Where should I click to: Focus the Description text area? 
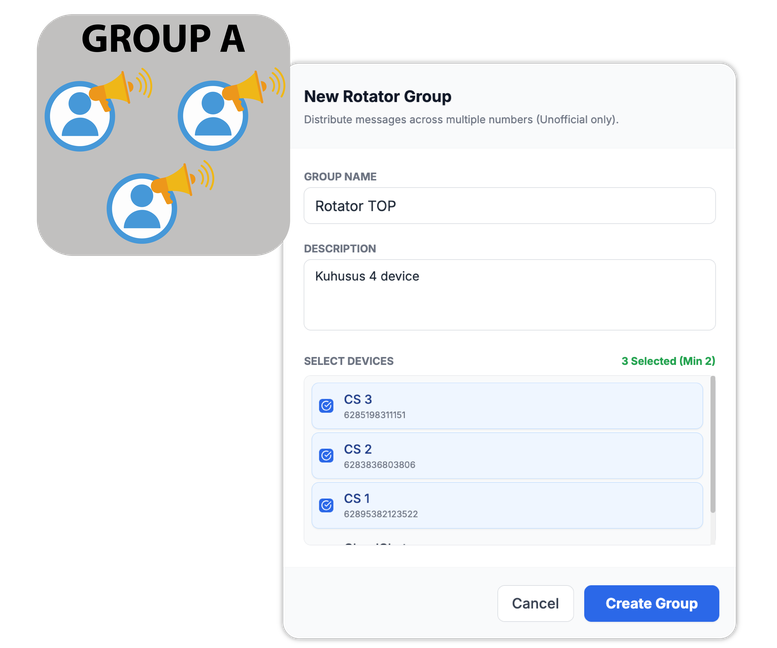tap(509, 295)
